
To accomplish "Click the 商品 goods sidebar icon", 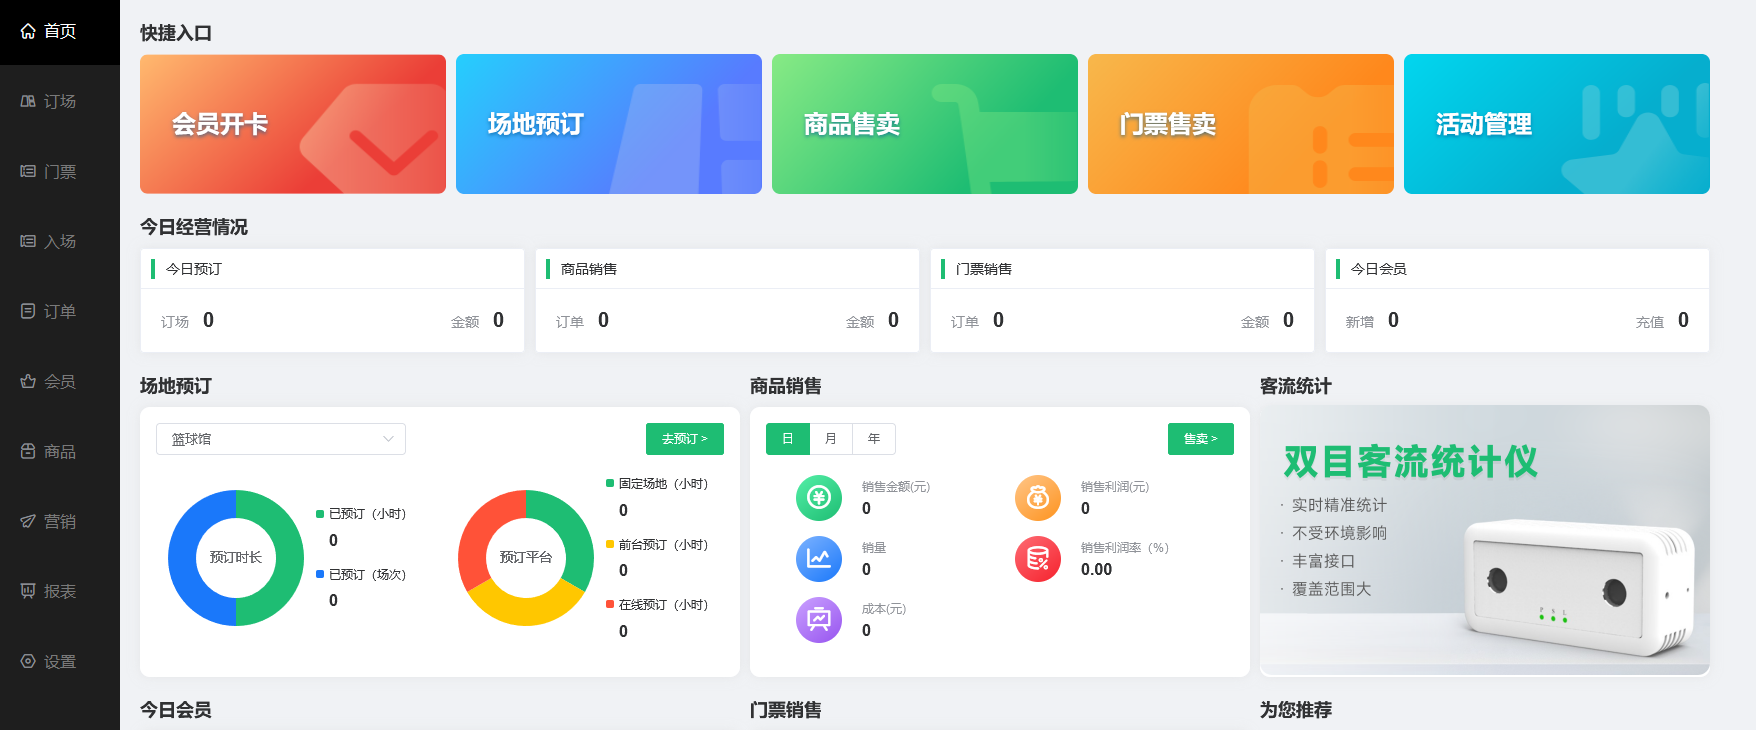I will tap(28, 451).
